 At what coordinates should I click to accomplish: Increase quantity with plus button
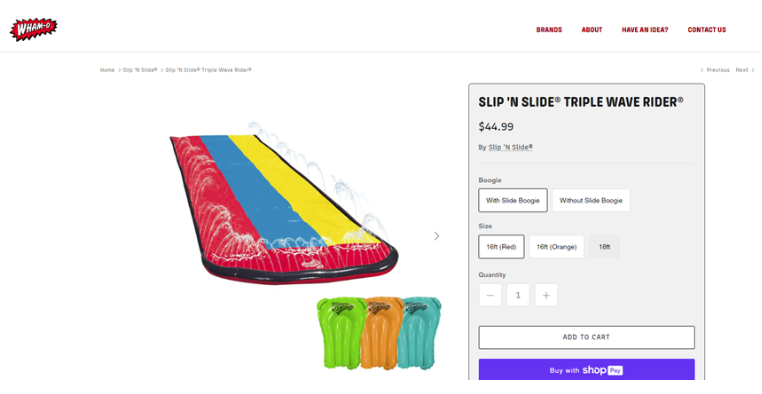coord(546,295)
